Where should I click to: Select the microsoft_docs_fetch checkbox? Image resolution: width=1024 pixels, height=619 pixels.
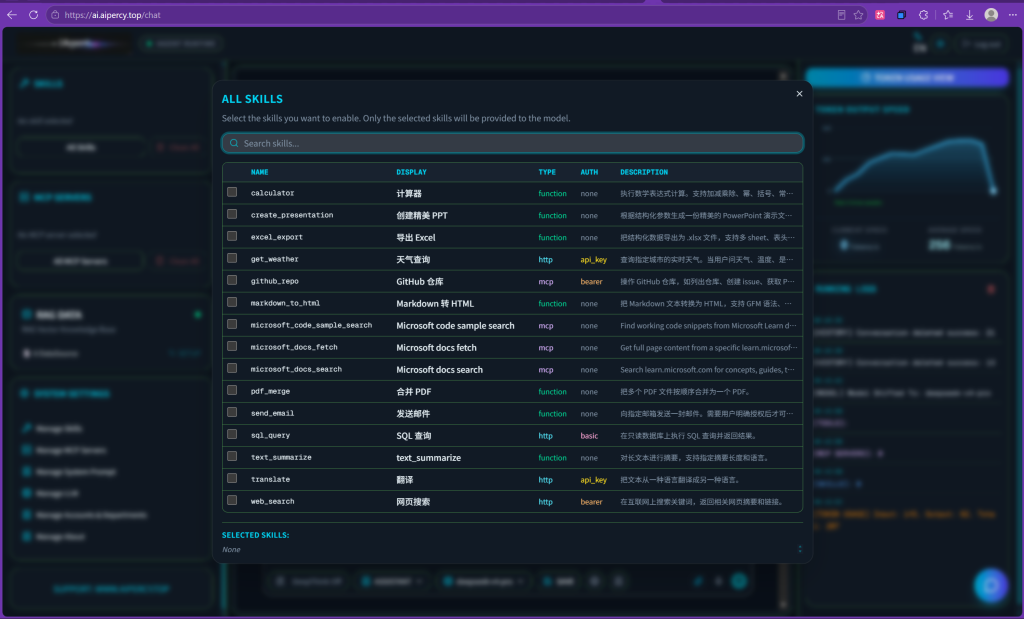(232, 346)
